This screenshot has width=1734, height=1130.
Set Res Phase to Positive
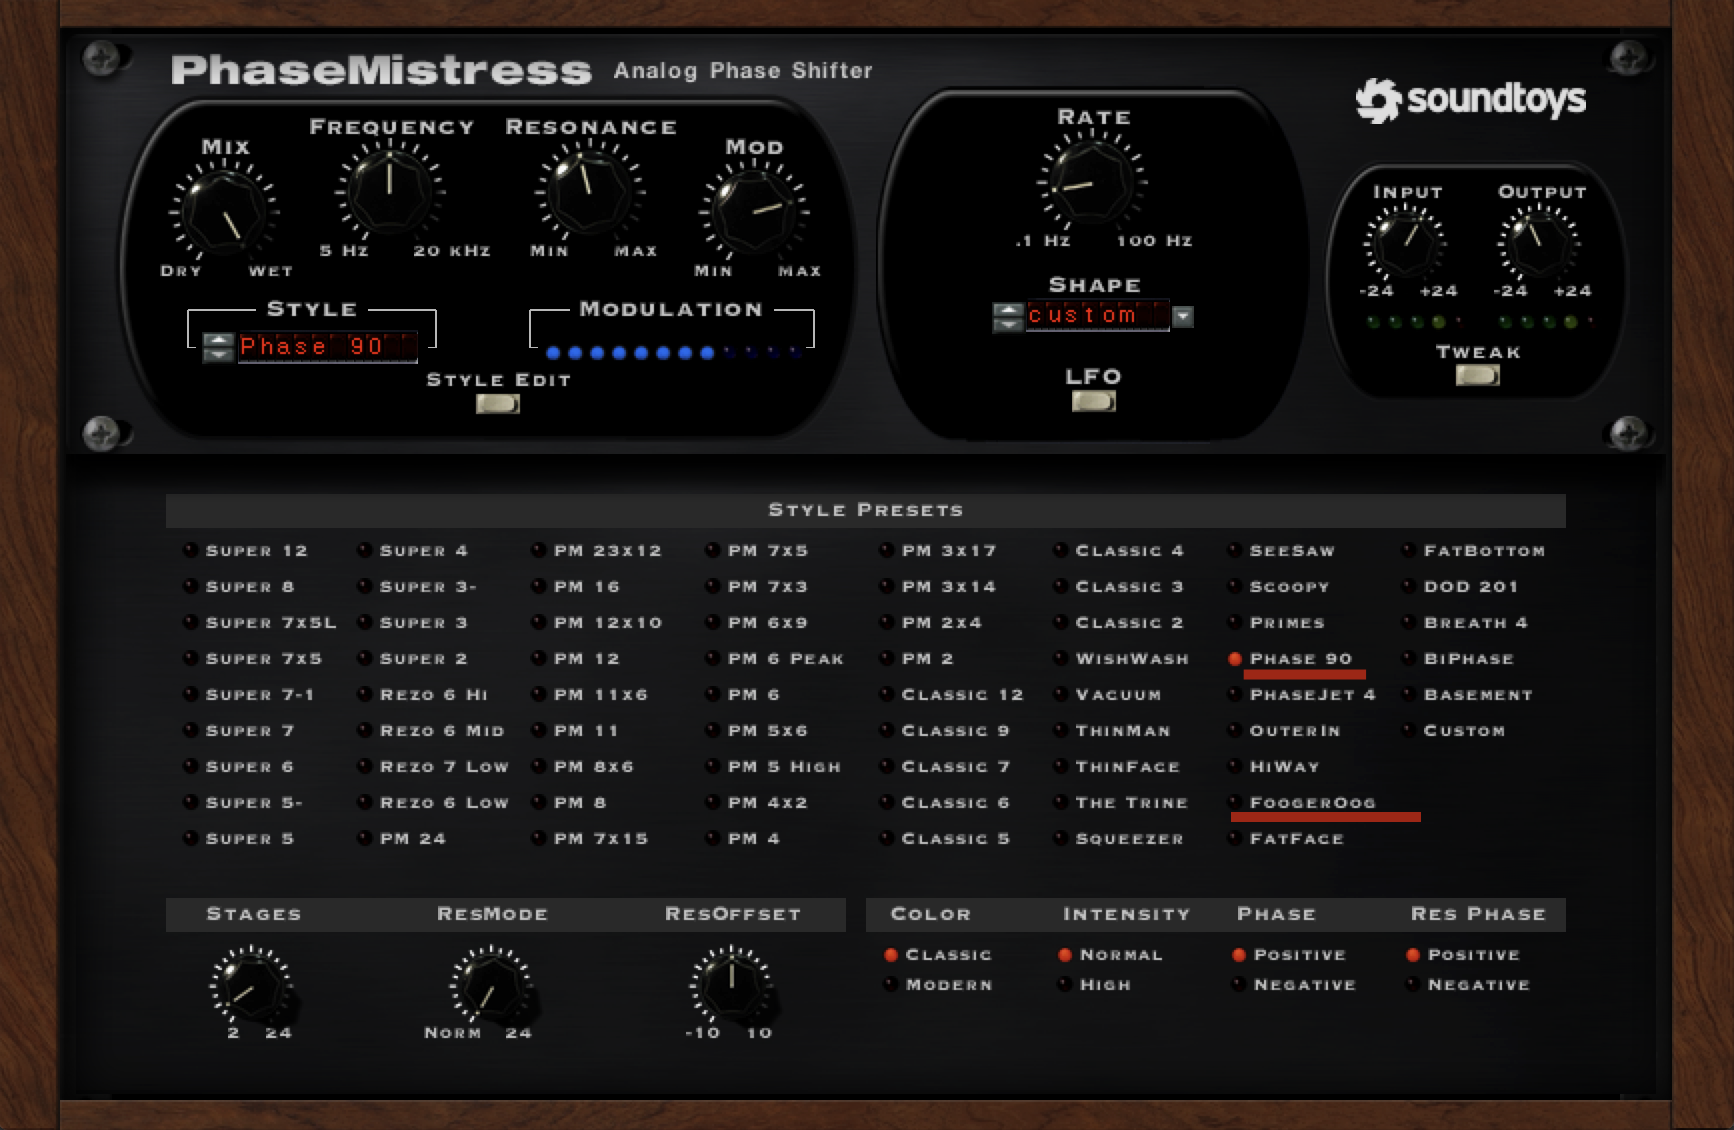coord(1463,955)
